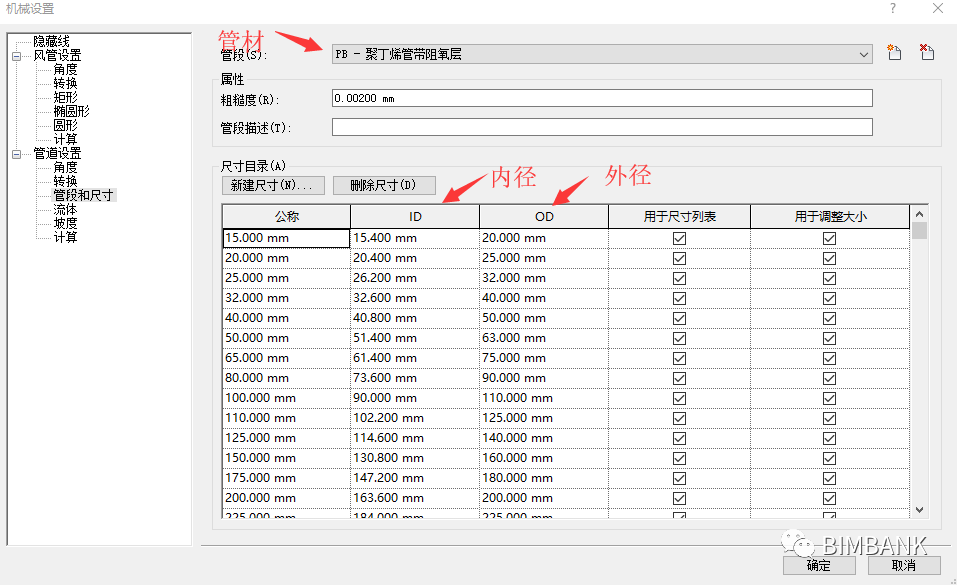Click the ID column header
Screen dimensions: 957x585
point(415,216)
